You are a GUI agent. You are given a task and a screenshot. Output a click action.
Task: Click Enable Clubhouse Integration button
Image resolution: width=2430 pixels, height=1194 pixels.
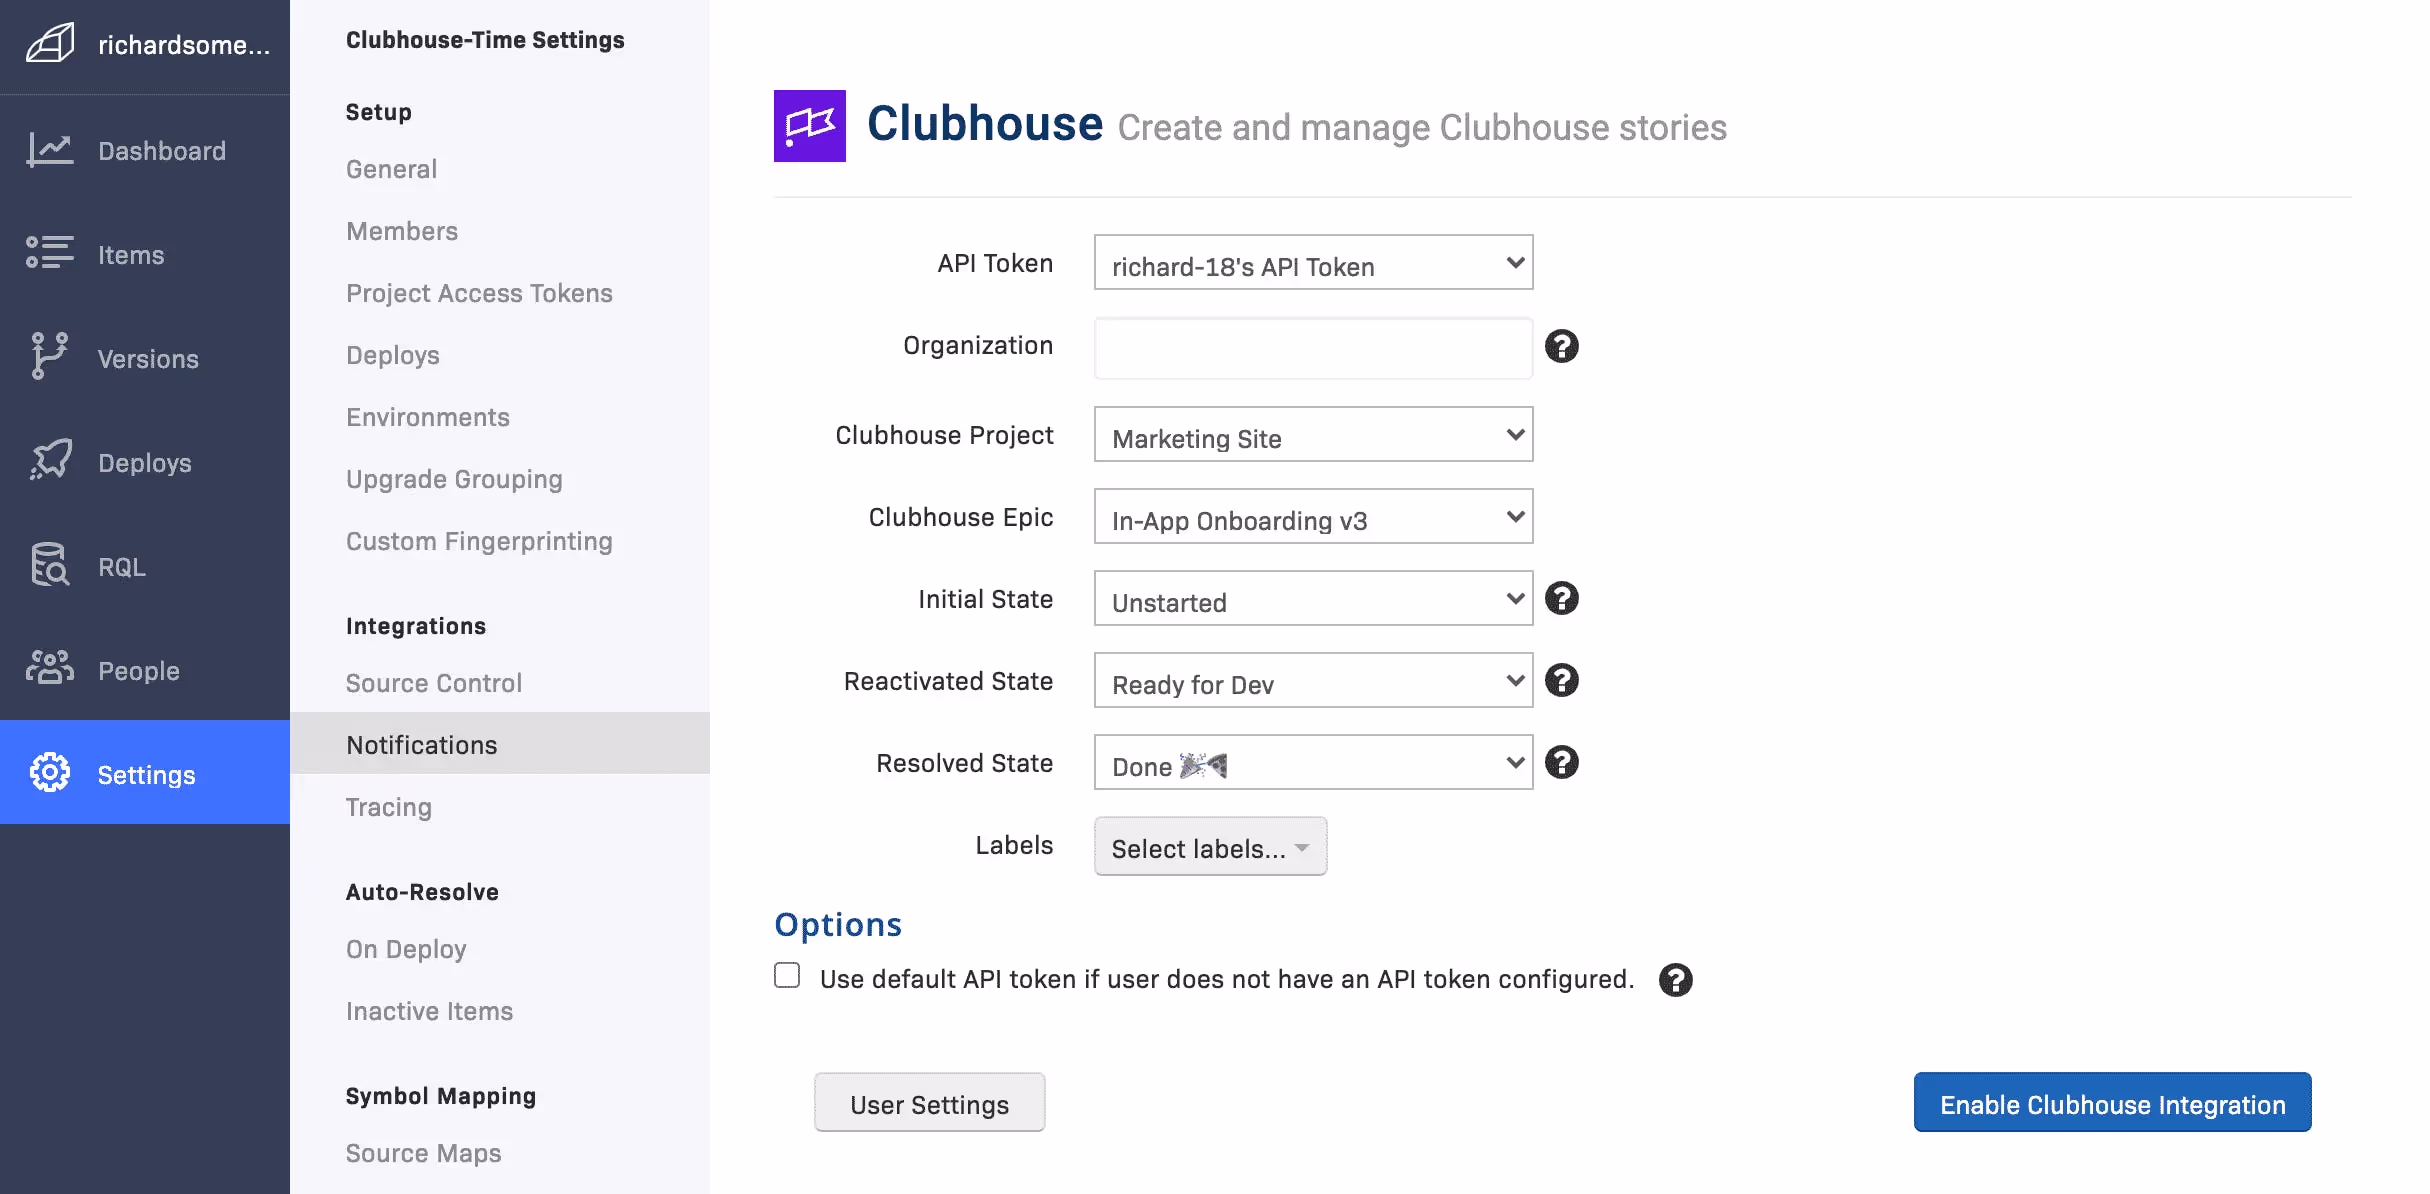coord(2112,1103)
